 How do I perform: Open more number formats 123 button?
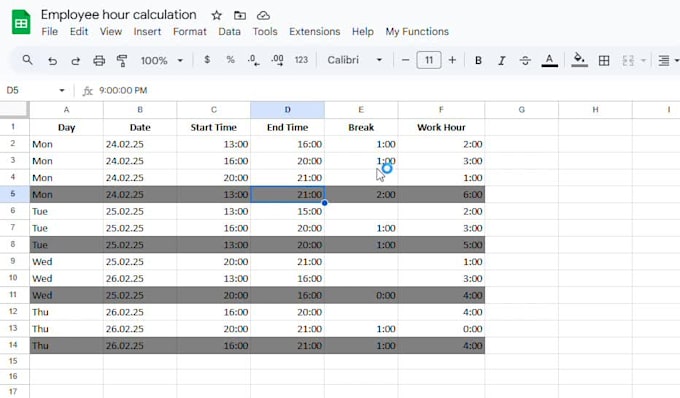point(301,60)
